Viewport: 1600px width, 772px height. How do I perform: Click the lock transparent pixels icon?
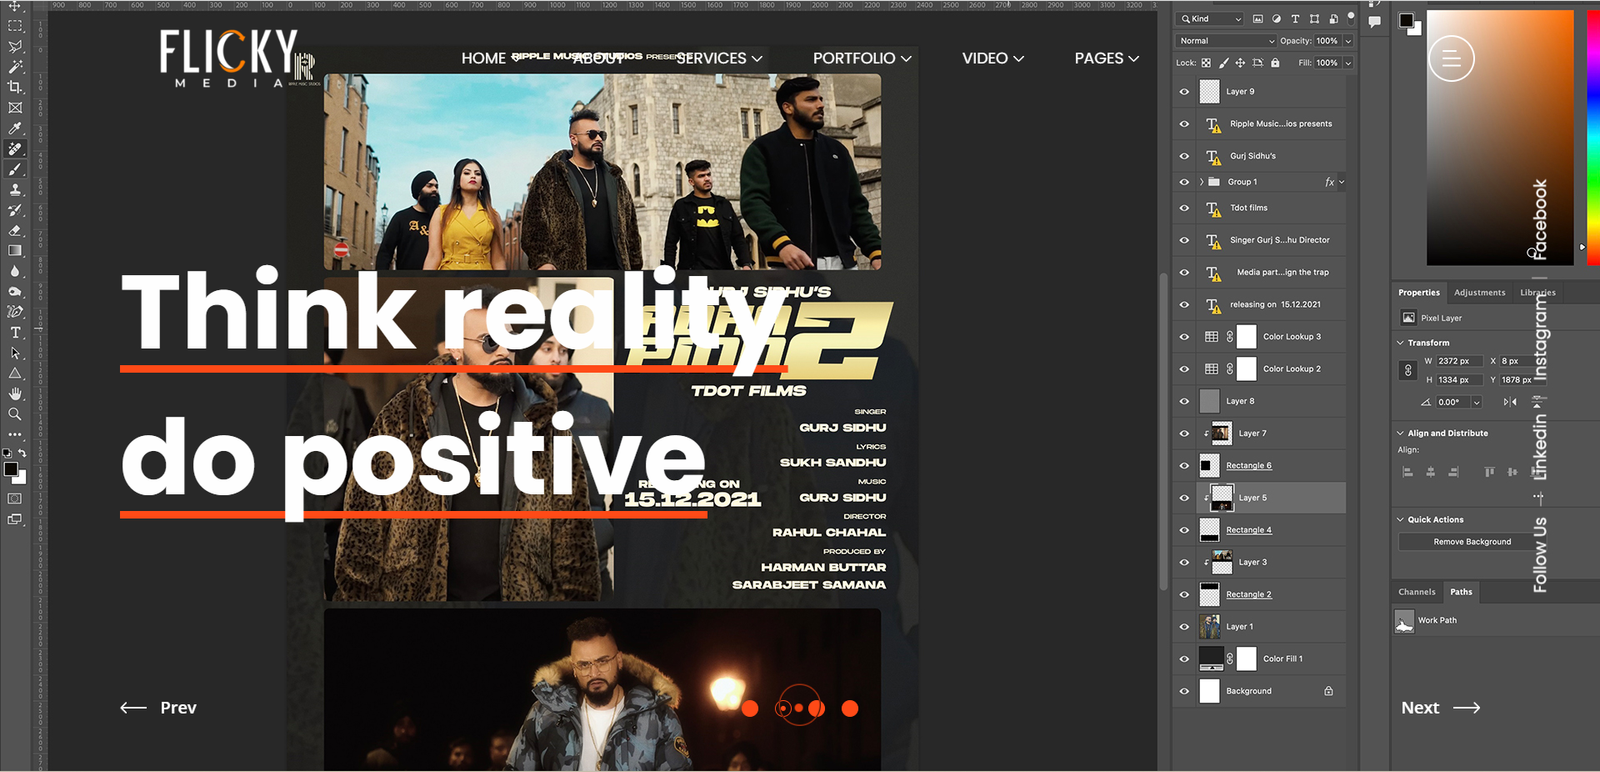[x=1206, y=63]
